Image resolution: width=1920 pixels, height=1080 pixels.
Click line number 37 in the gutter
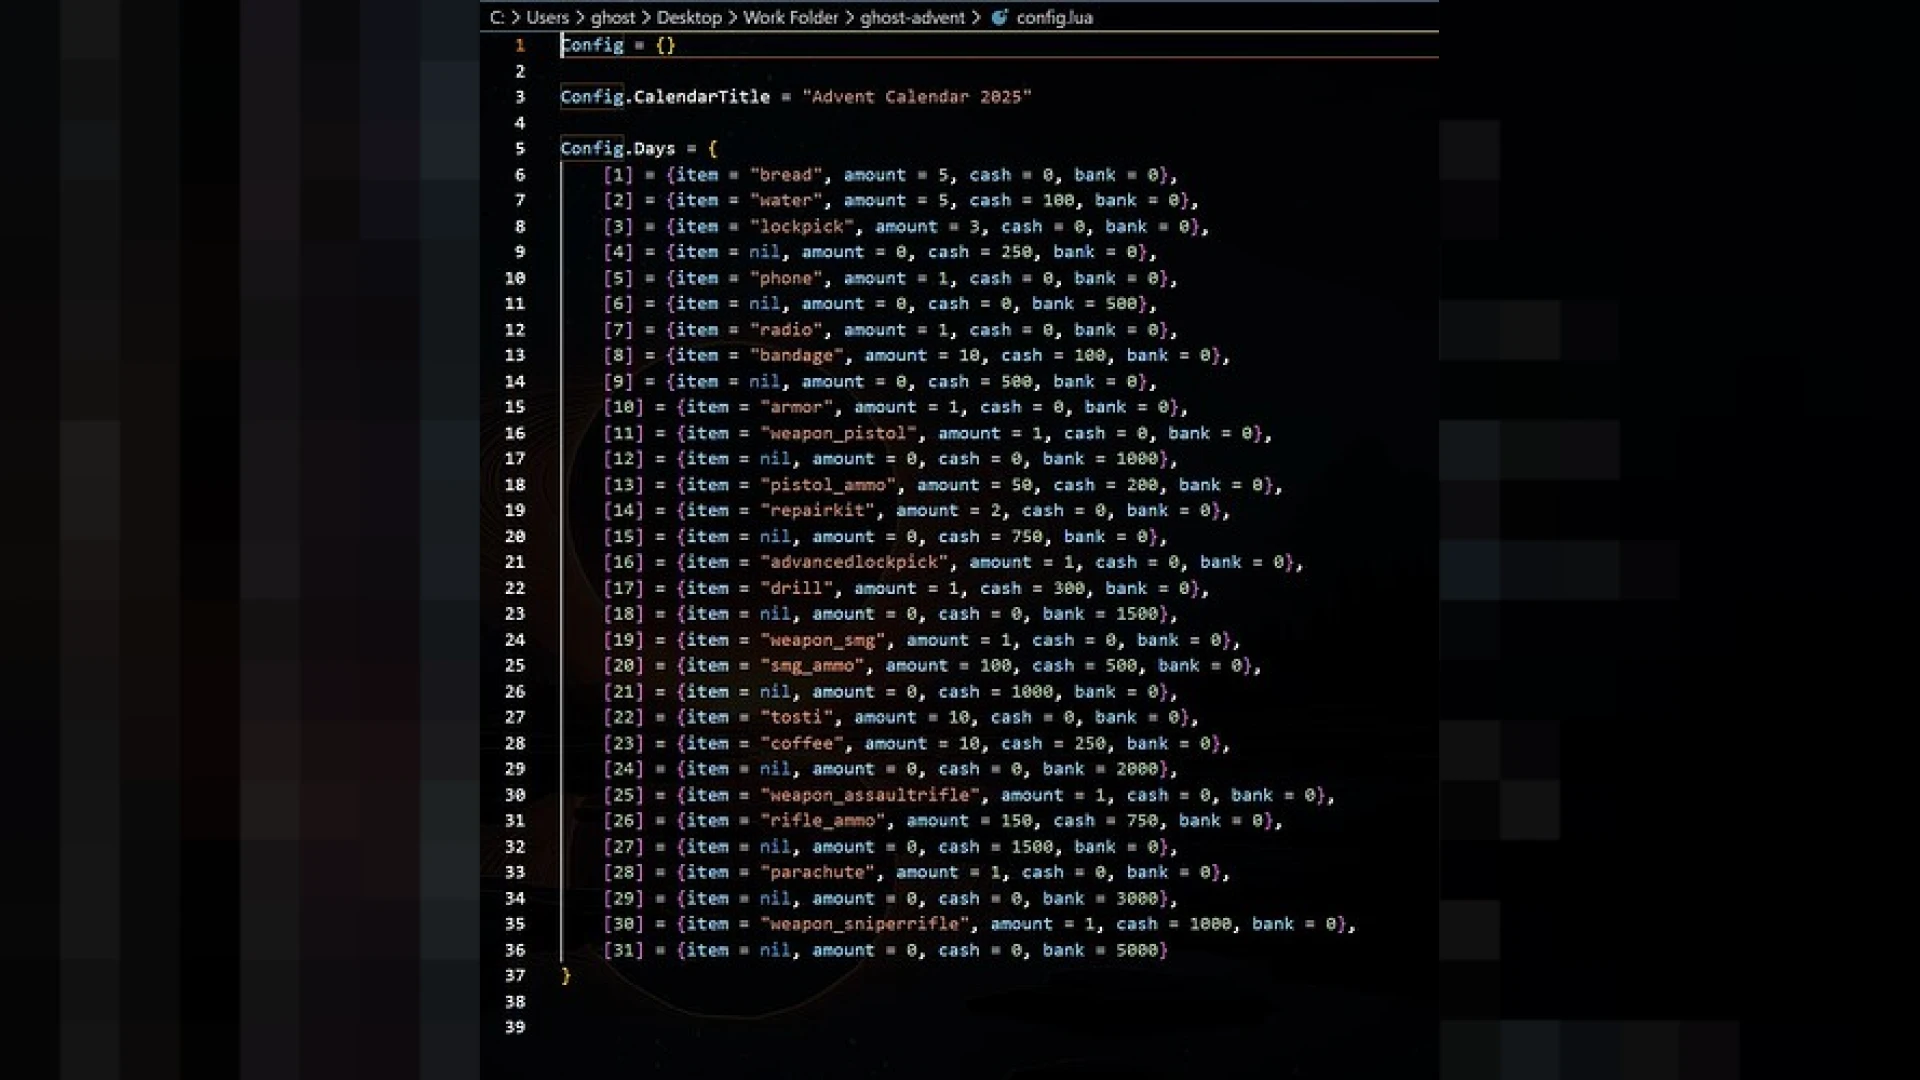click(515, 975)
